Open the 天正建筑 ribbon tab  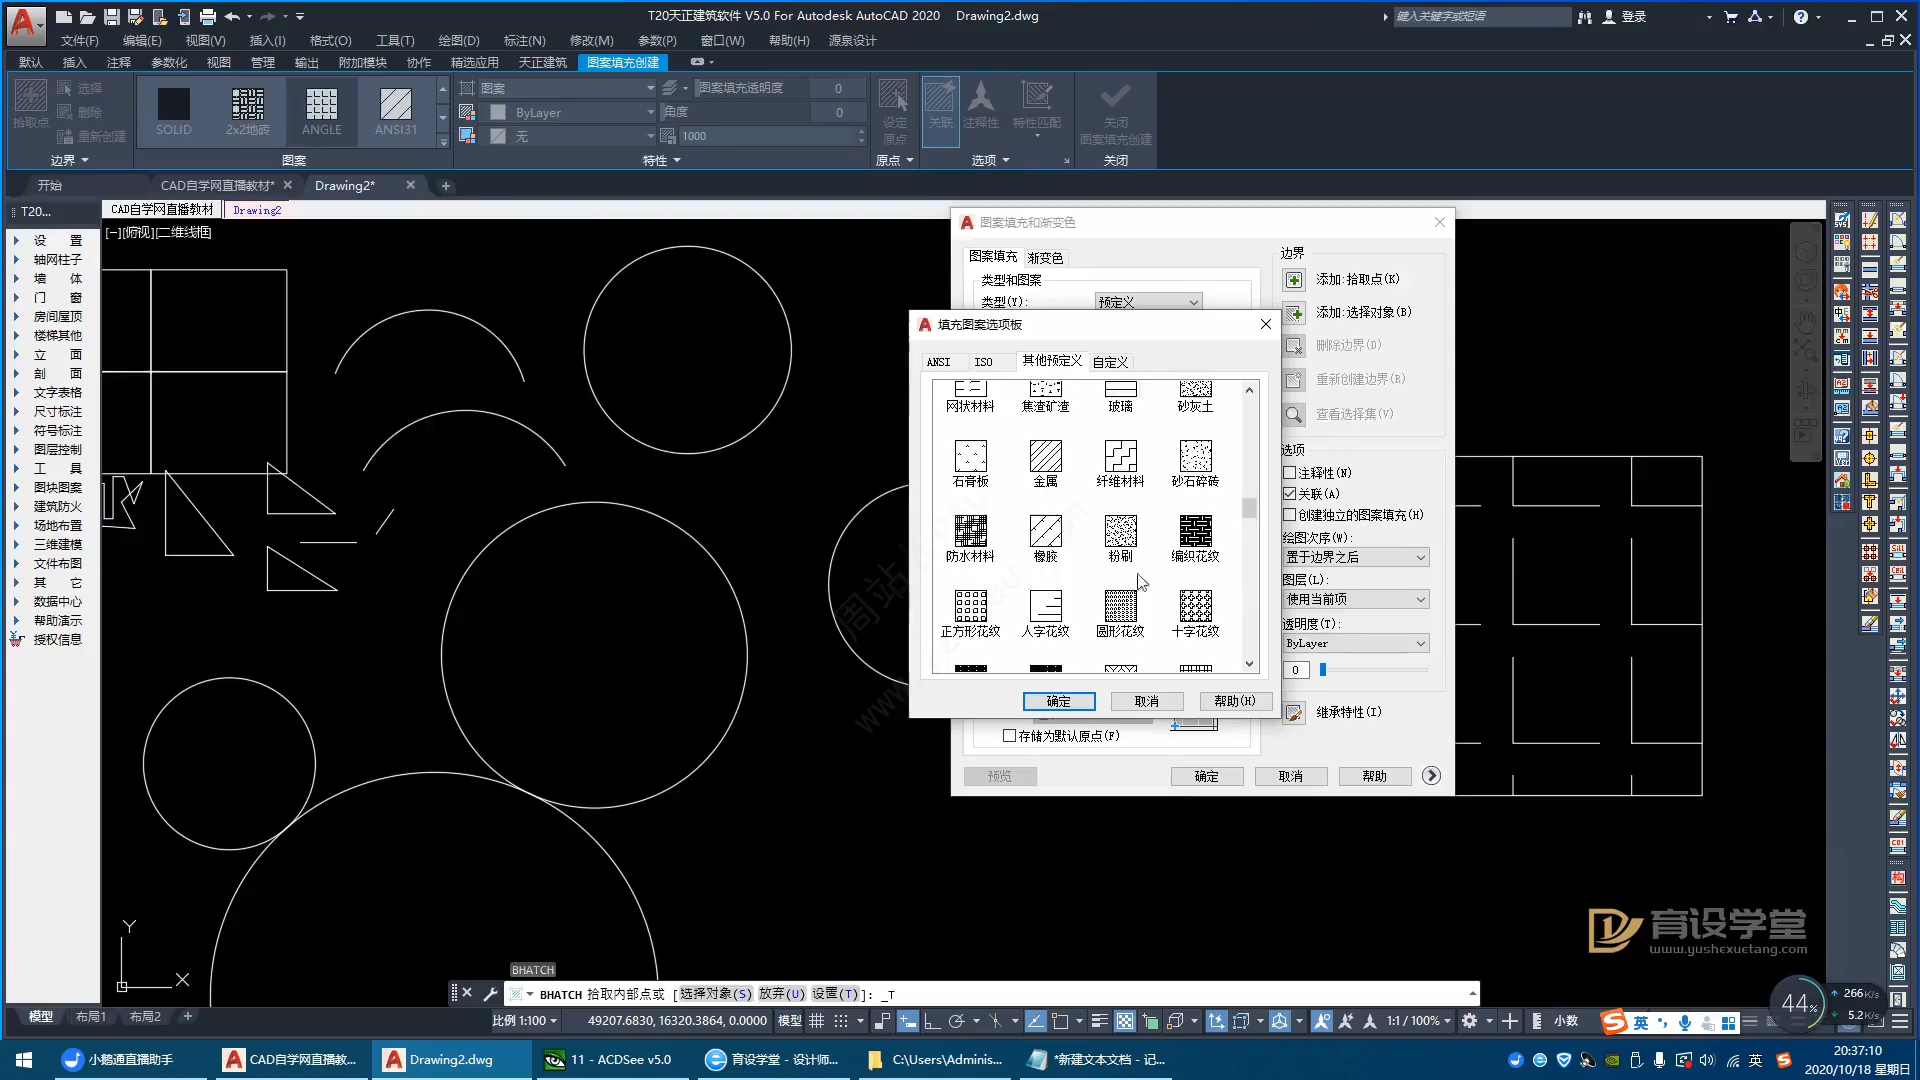pos(543,62)
